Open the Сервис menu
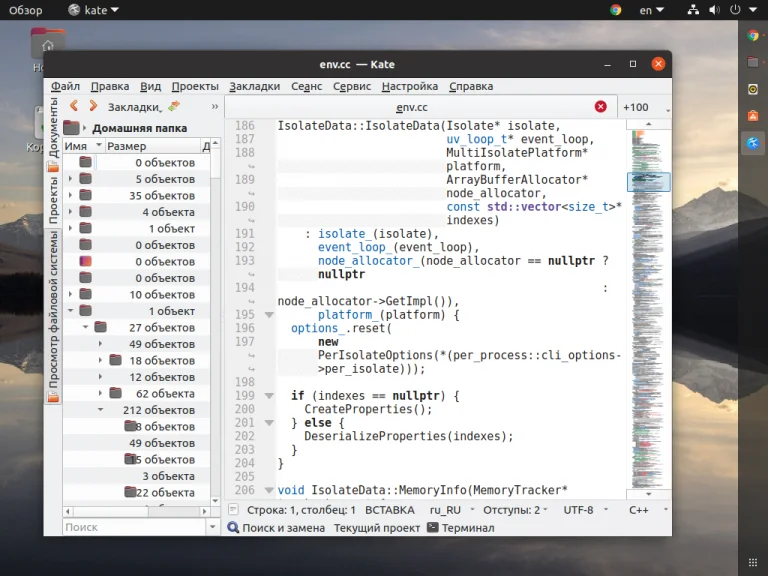Screen dimensions: 768x576 point(351,87)
